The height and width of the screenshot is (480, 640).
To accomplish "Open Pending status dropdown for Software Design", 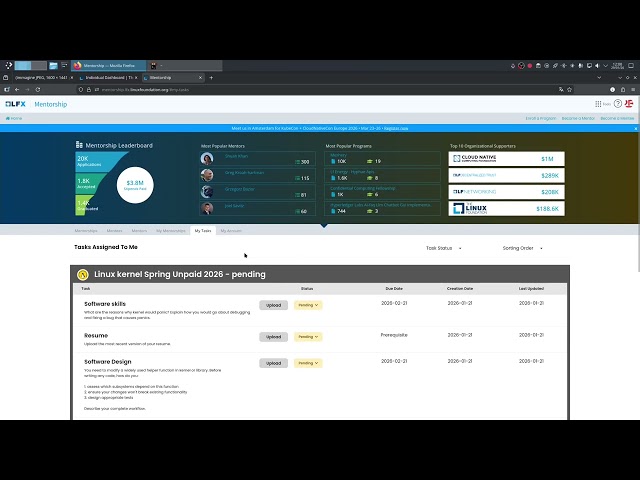I will [308, 363].
